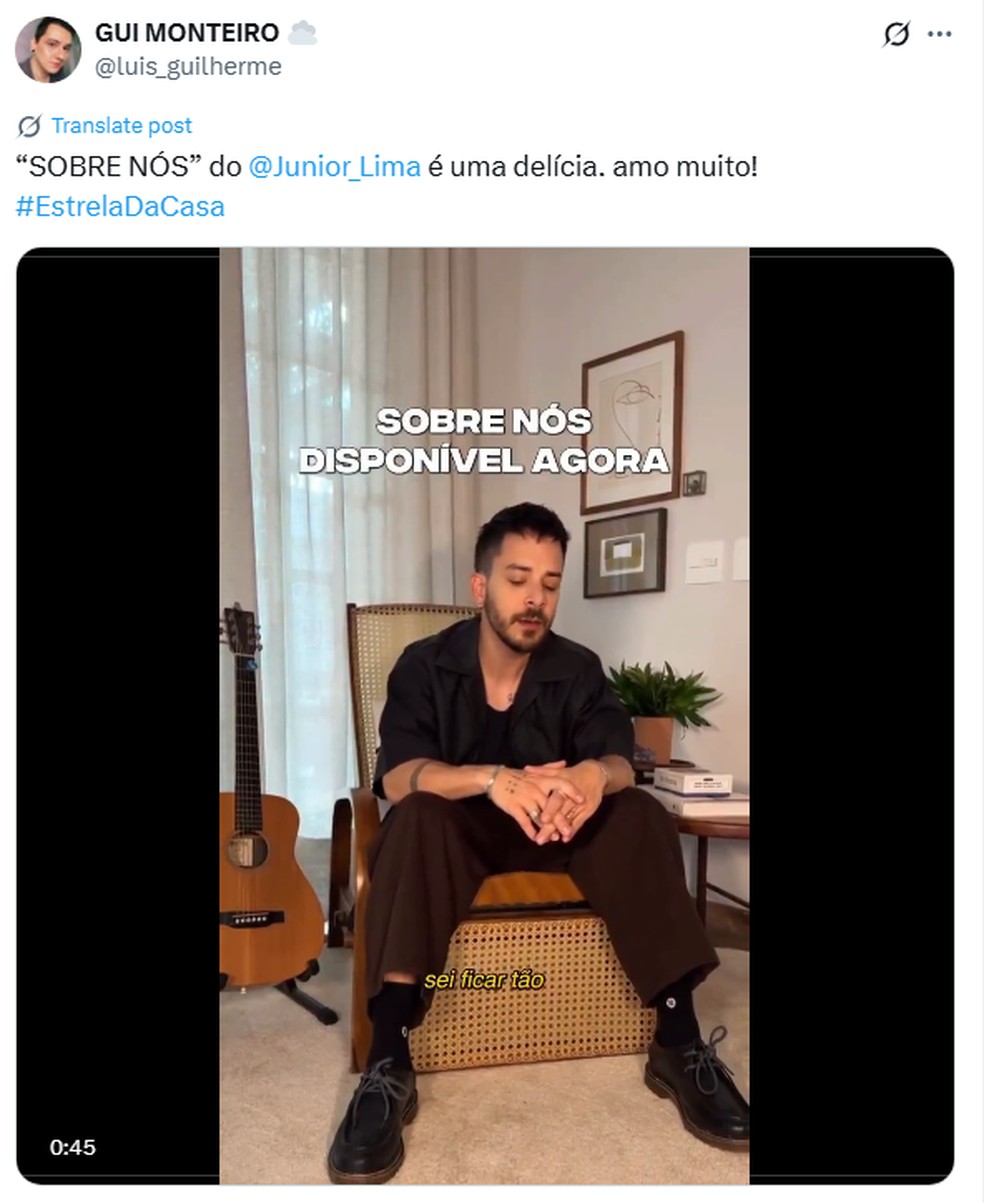This screenshot has width=984, height=1203.
Task: Open GUI MONTEIRO's profile avatar
Action: [48, 49]
